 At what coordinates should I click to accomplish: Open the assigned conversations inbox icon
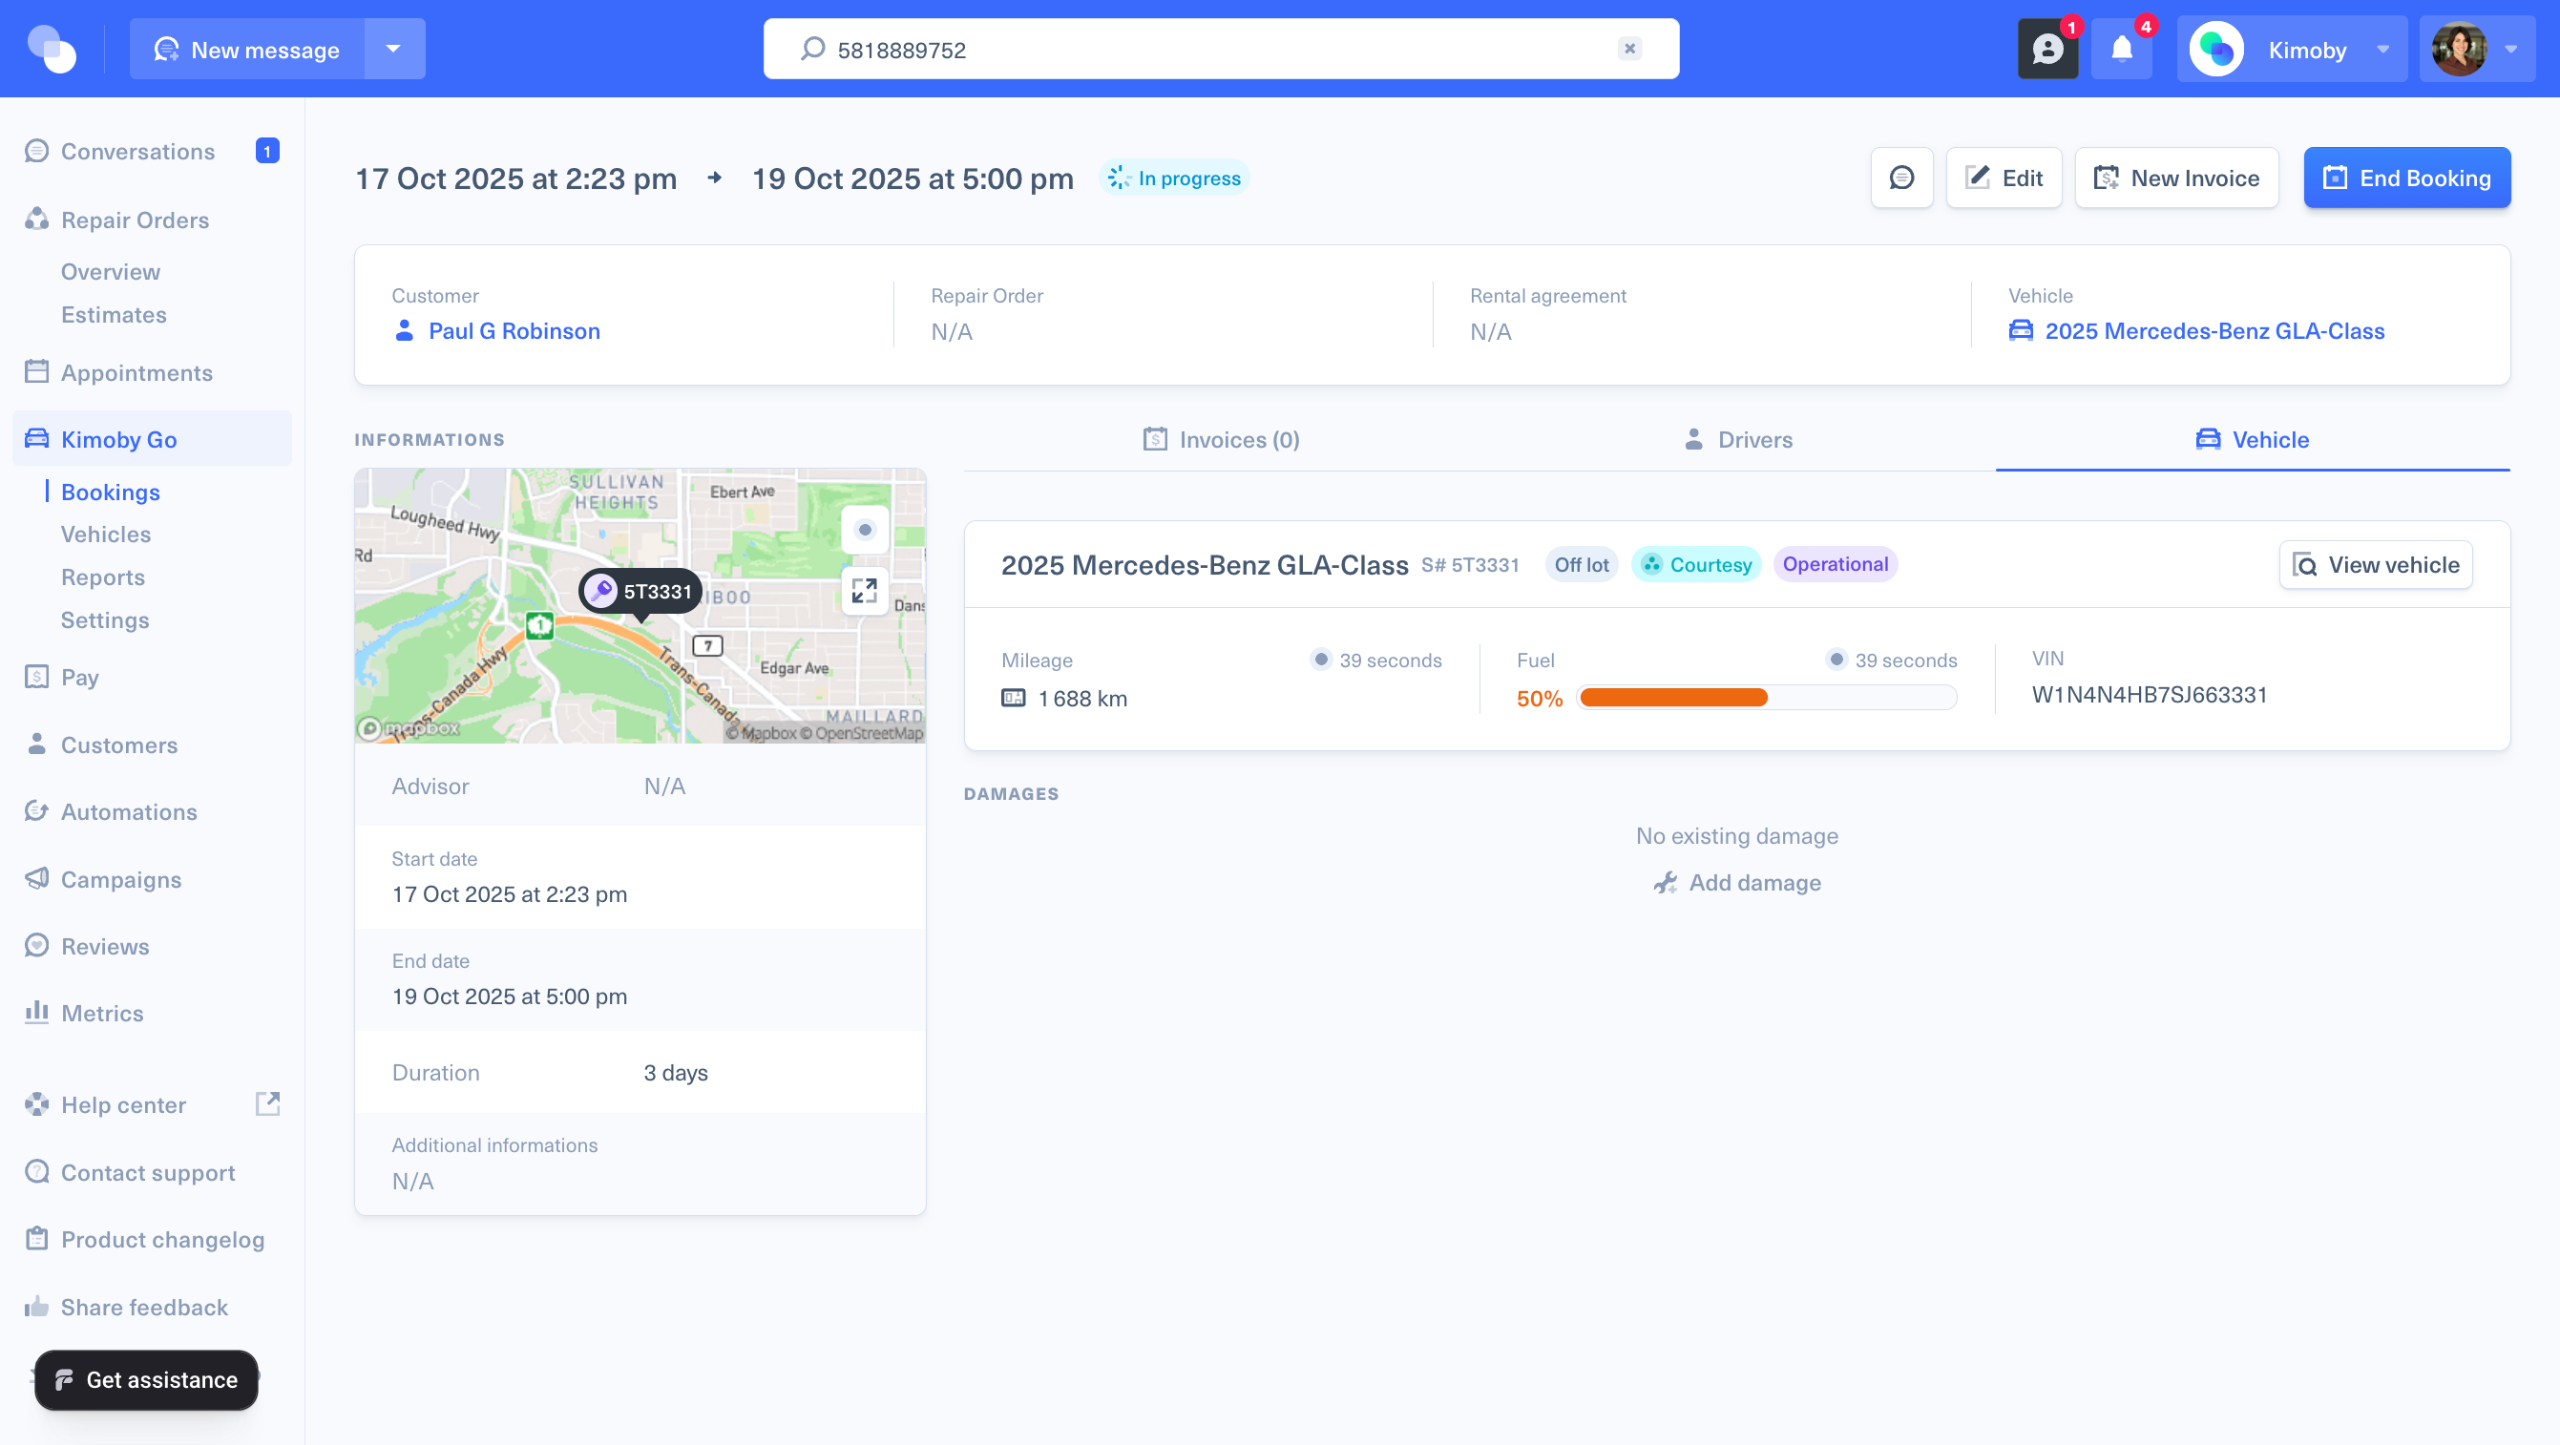point(2047,49)
